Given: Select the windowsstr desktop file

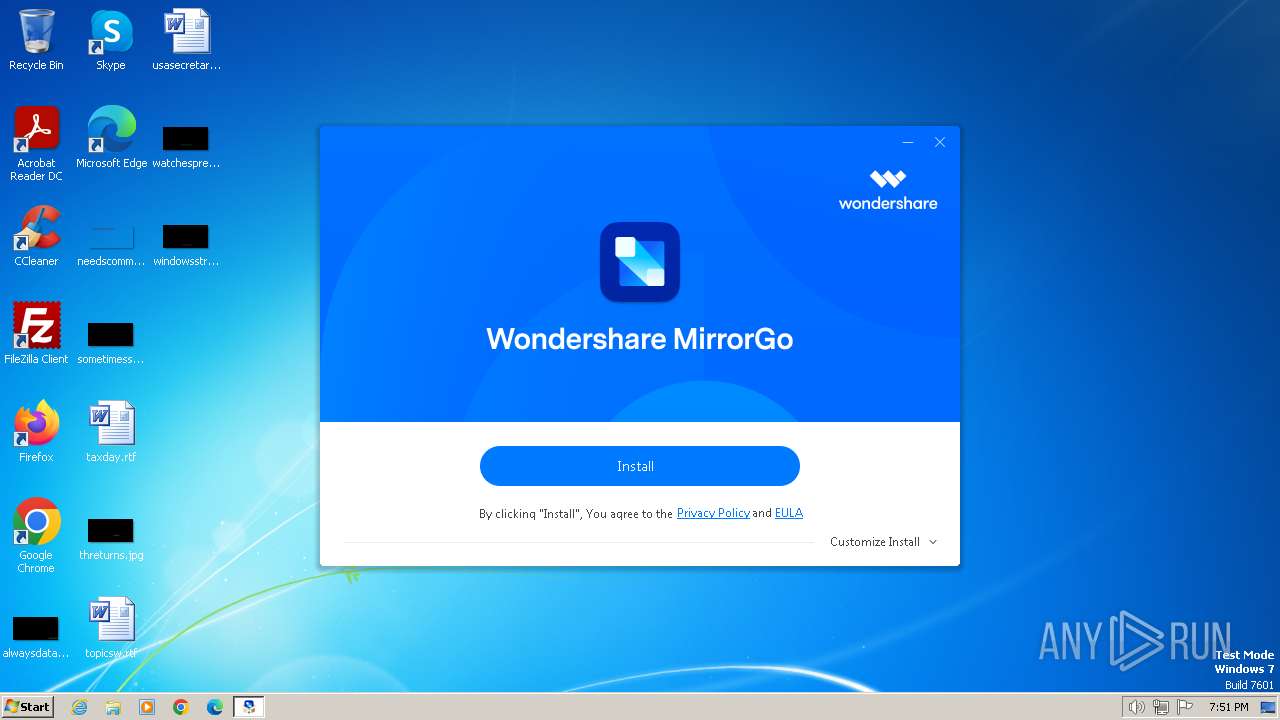Looking at the screenshot, I should click(x=186, y=244).
